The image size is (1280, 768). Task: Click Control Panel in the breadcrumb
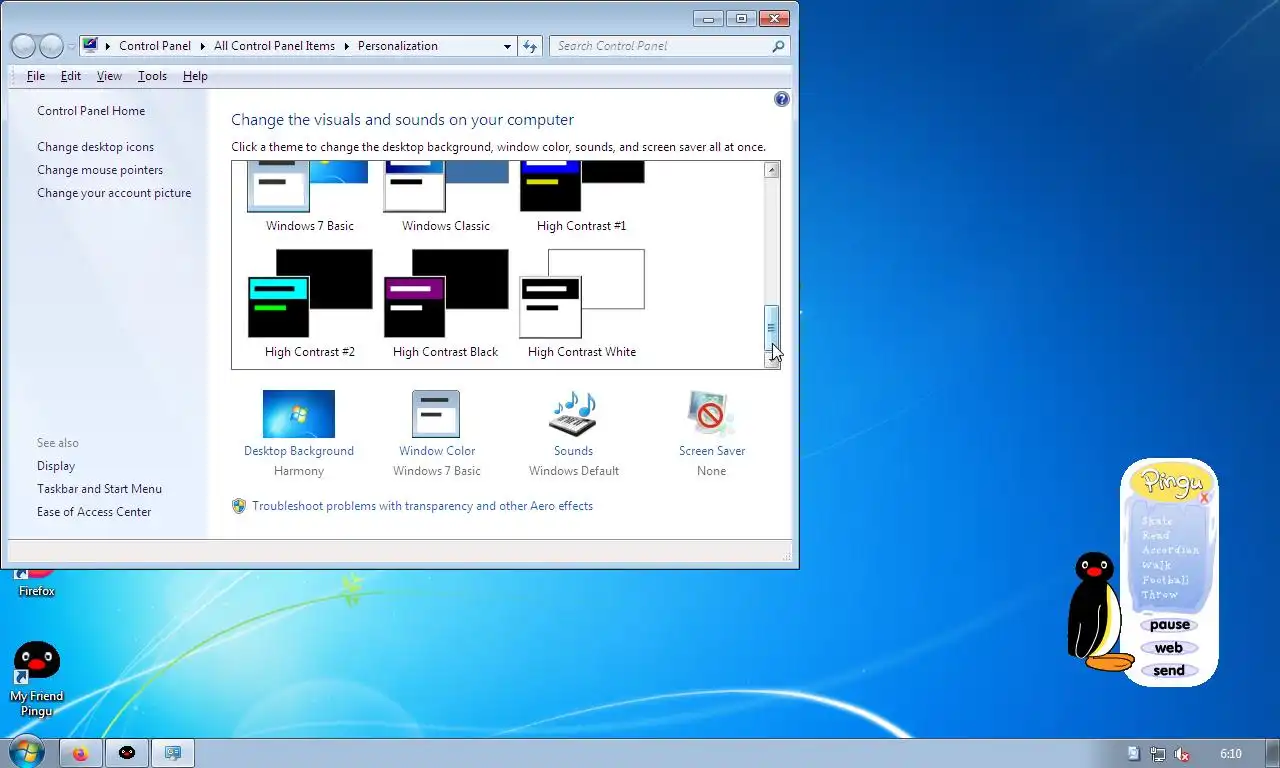[155, 46]
